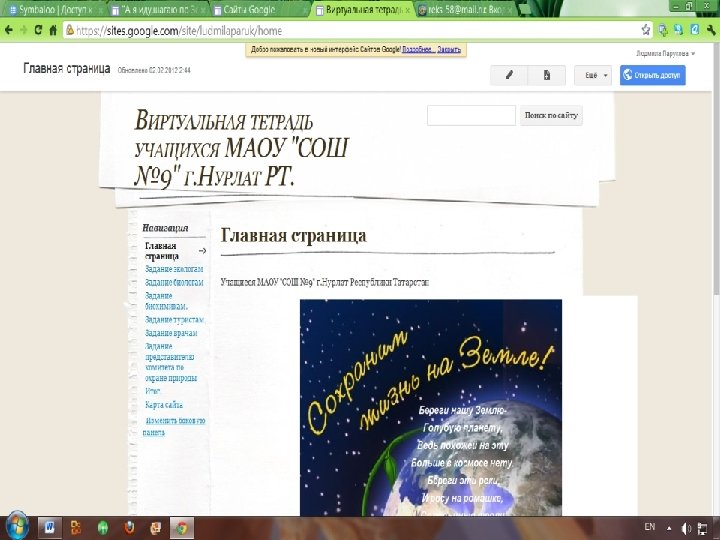The height and width of the screenshot is (540, 720).
Task: Bookmark this page with the star icon
Action: (x=646, y=30)
